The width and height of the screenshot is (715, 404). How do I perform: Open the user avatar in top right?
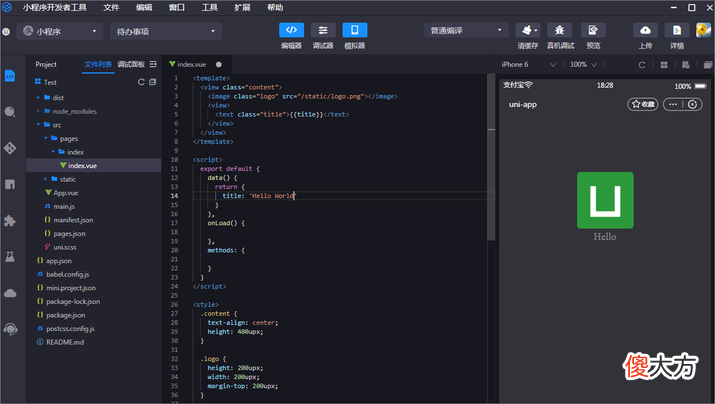(703, 30)
